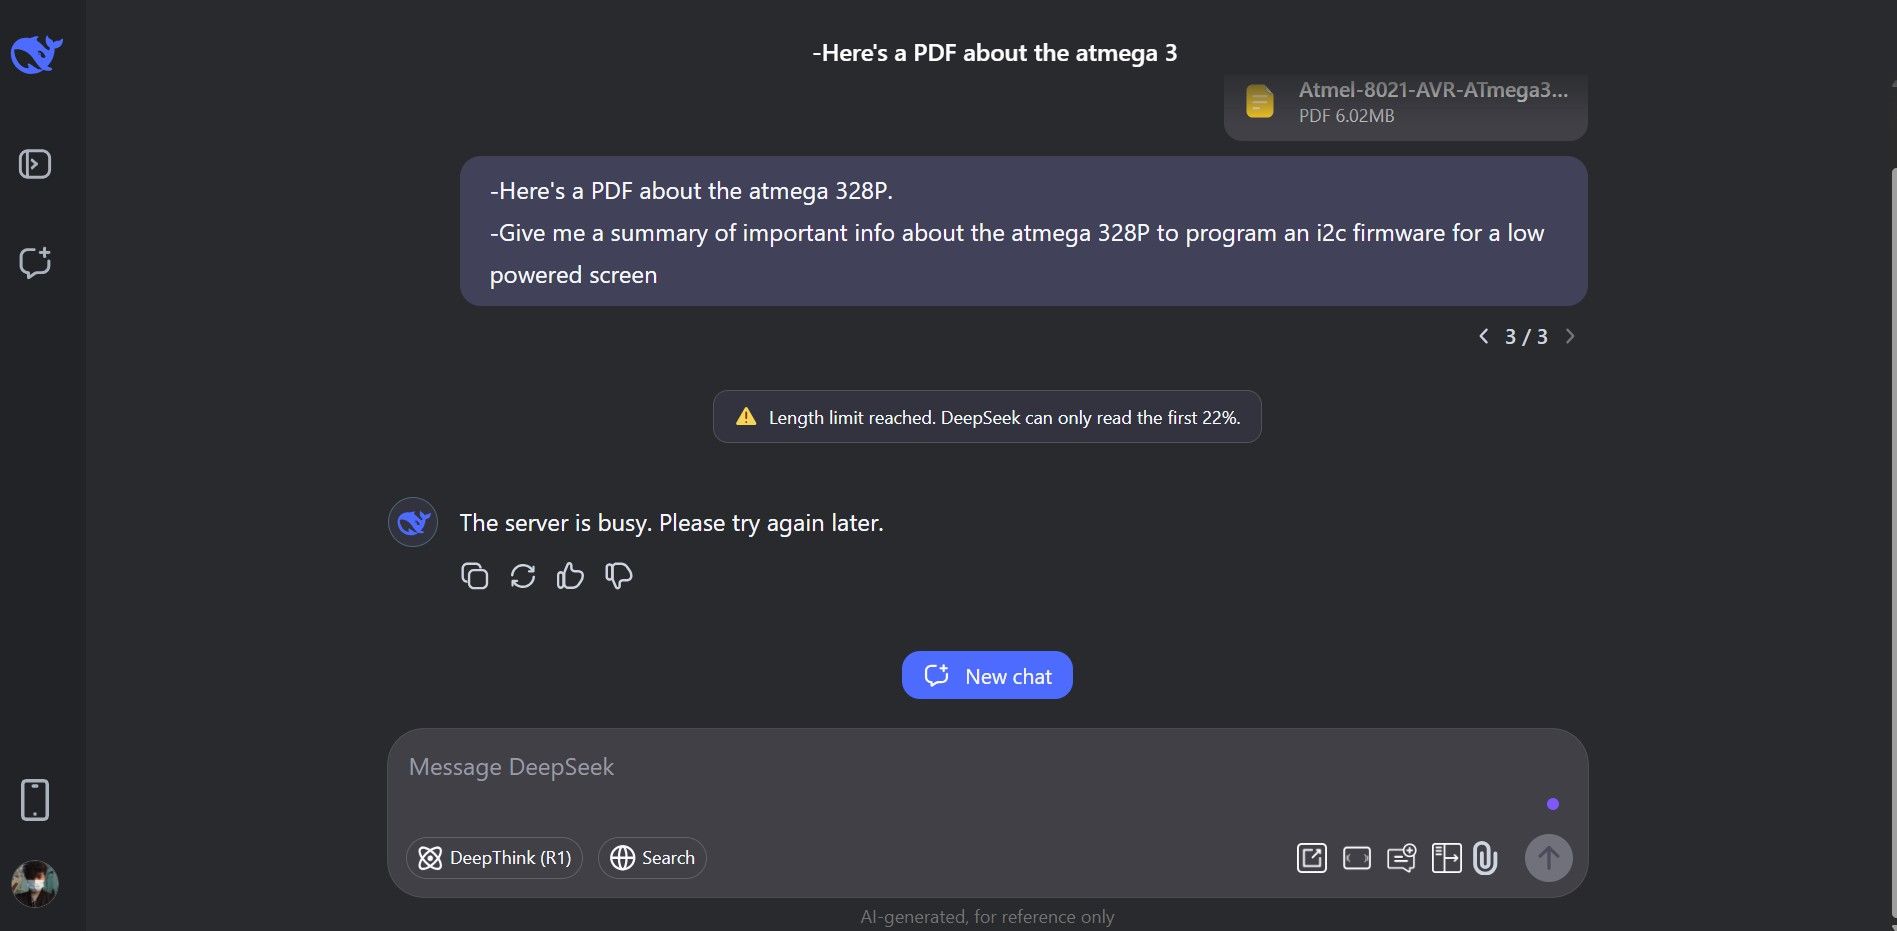Image resolution: width=1897 pixels, height=931 pixels.
Task: Thumbs up the assistant's reply
Action: pos(569,575)
